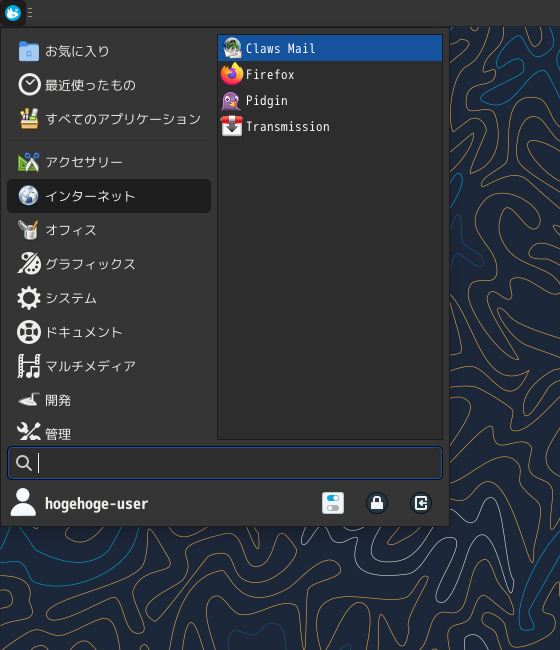Image resolution: width=560 pixels, height=650 pixels.
Task: Lock the screen with padlock icon
Action: tap(377, 503)
